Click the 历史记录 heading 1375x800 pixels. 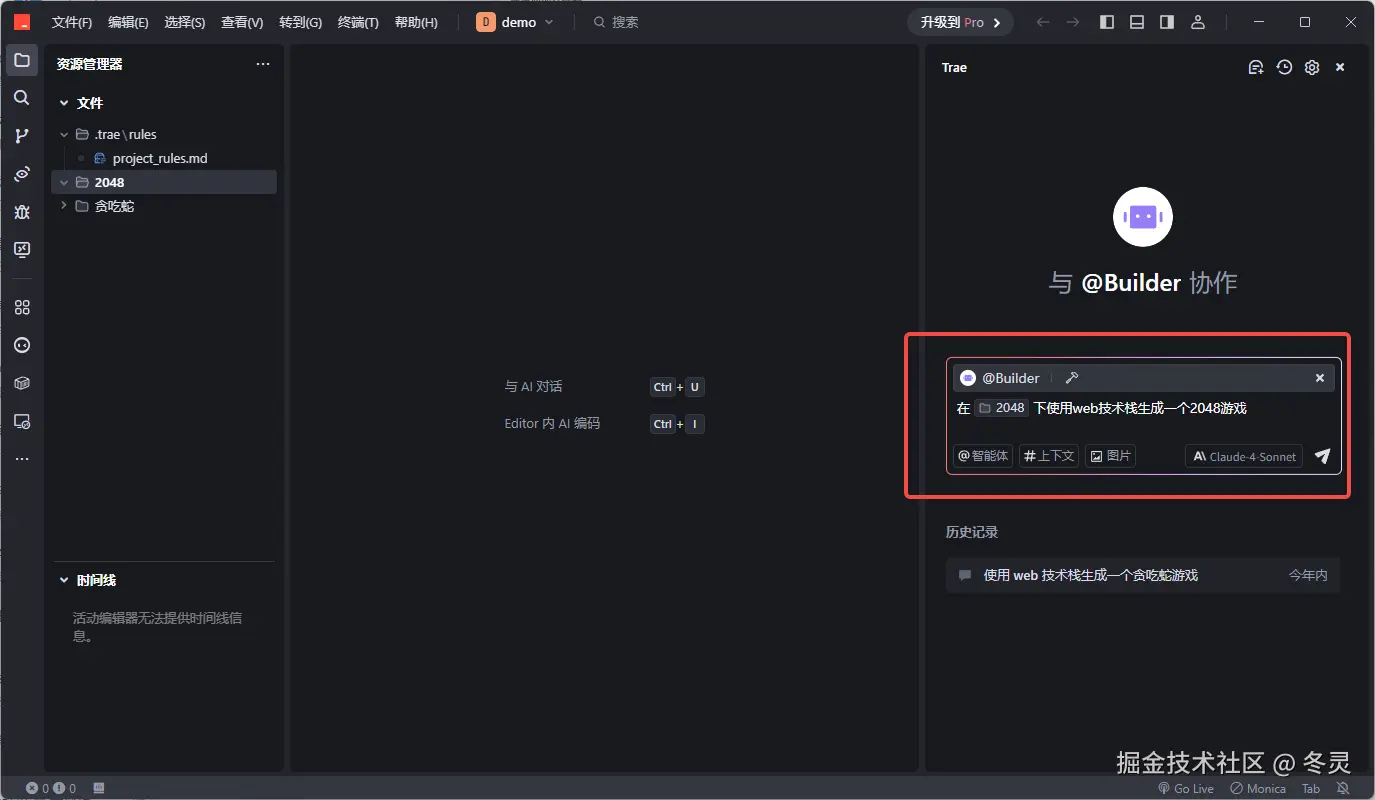(972, 532)
